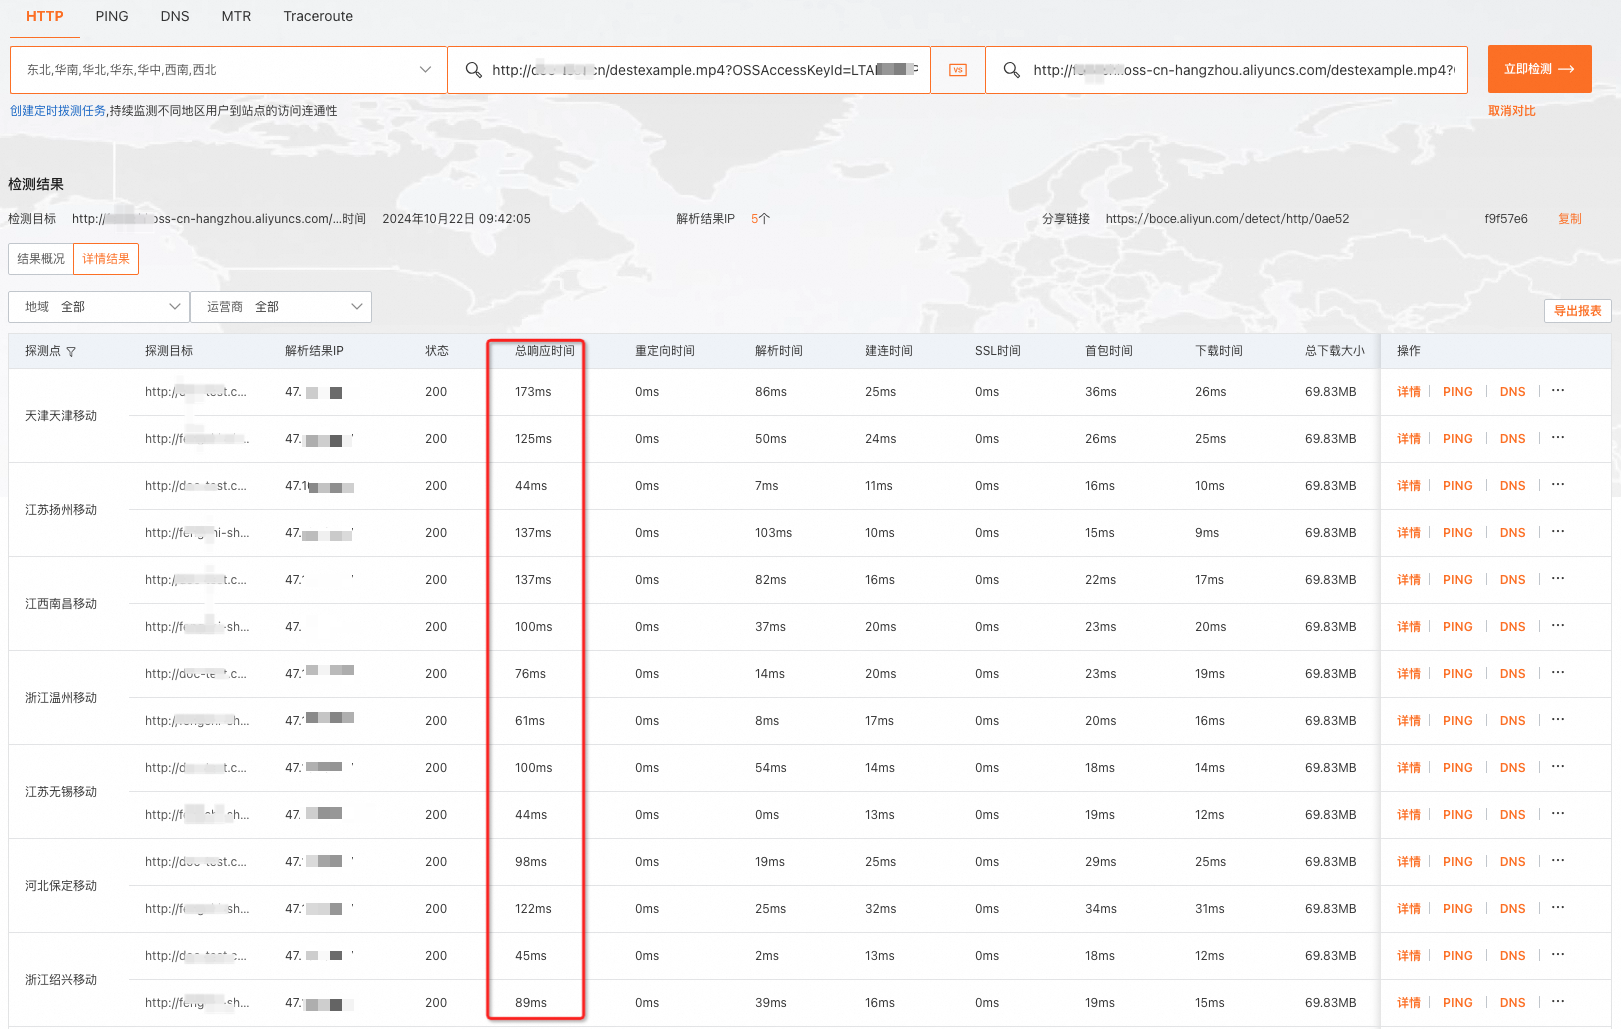Open more options for 45ms row
1621x1029 pixels.
[x=1558, y=955]
